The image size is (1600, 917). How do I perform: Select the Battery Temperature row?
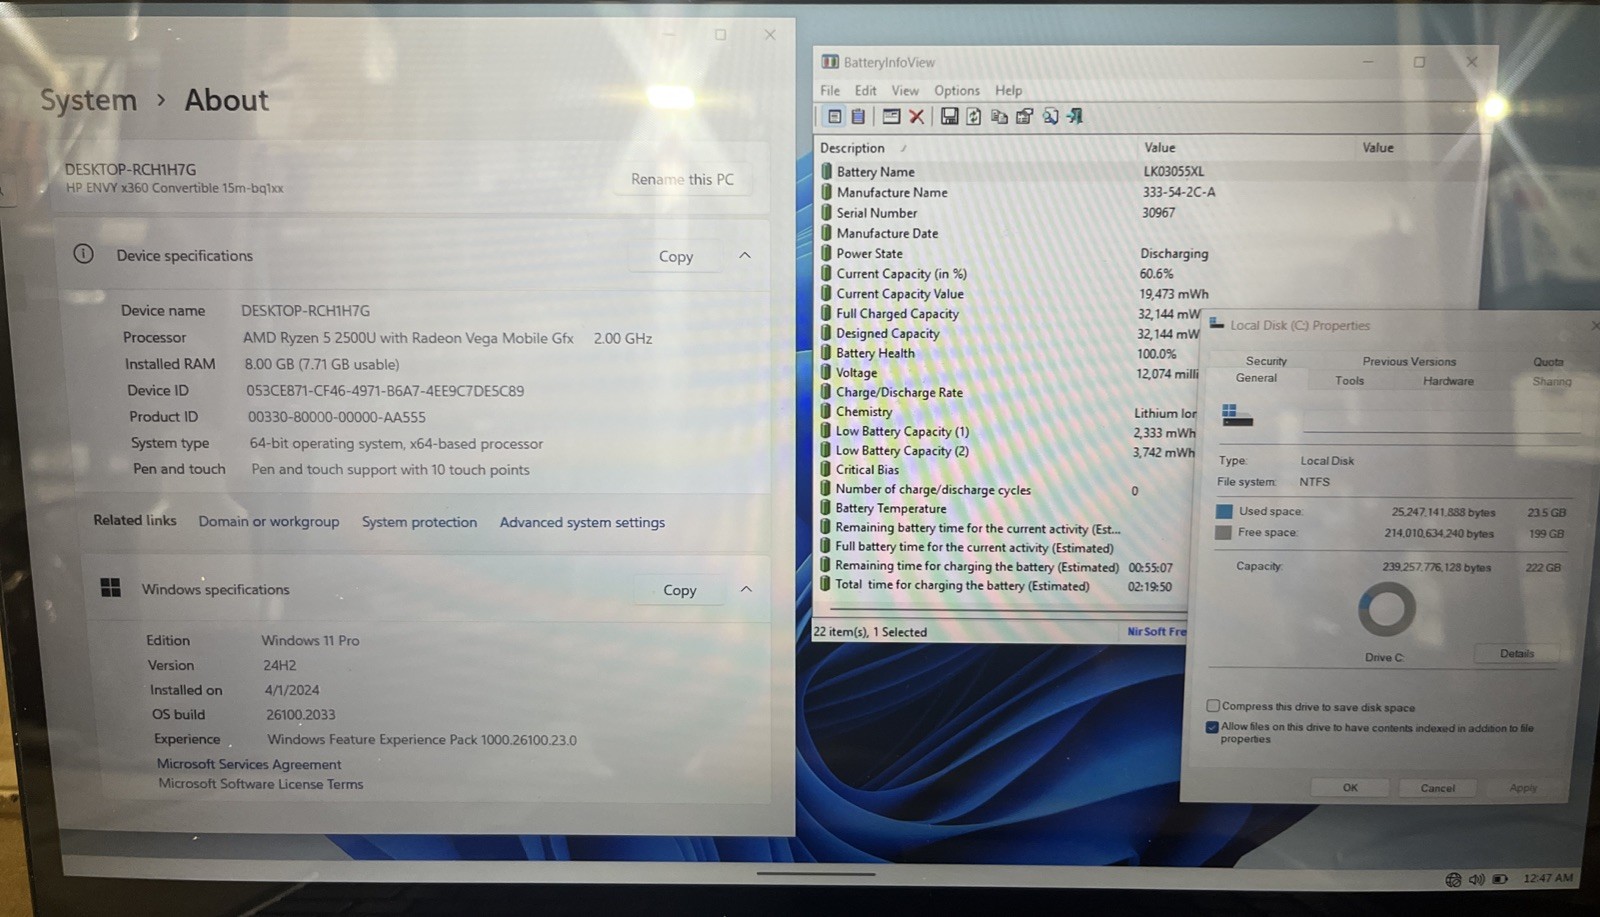pos(1003,508)
